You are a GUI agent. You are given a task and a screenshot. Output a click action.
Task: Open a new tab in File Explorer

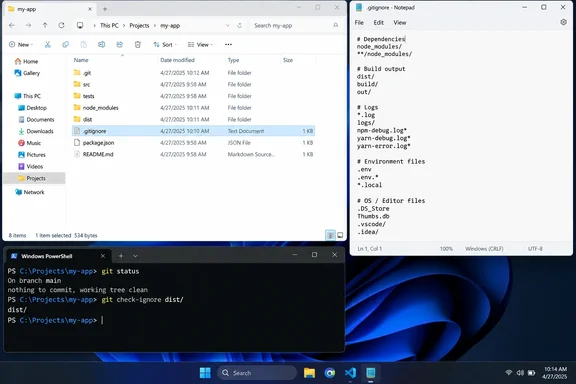[105, 9]
